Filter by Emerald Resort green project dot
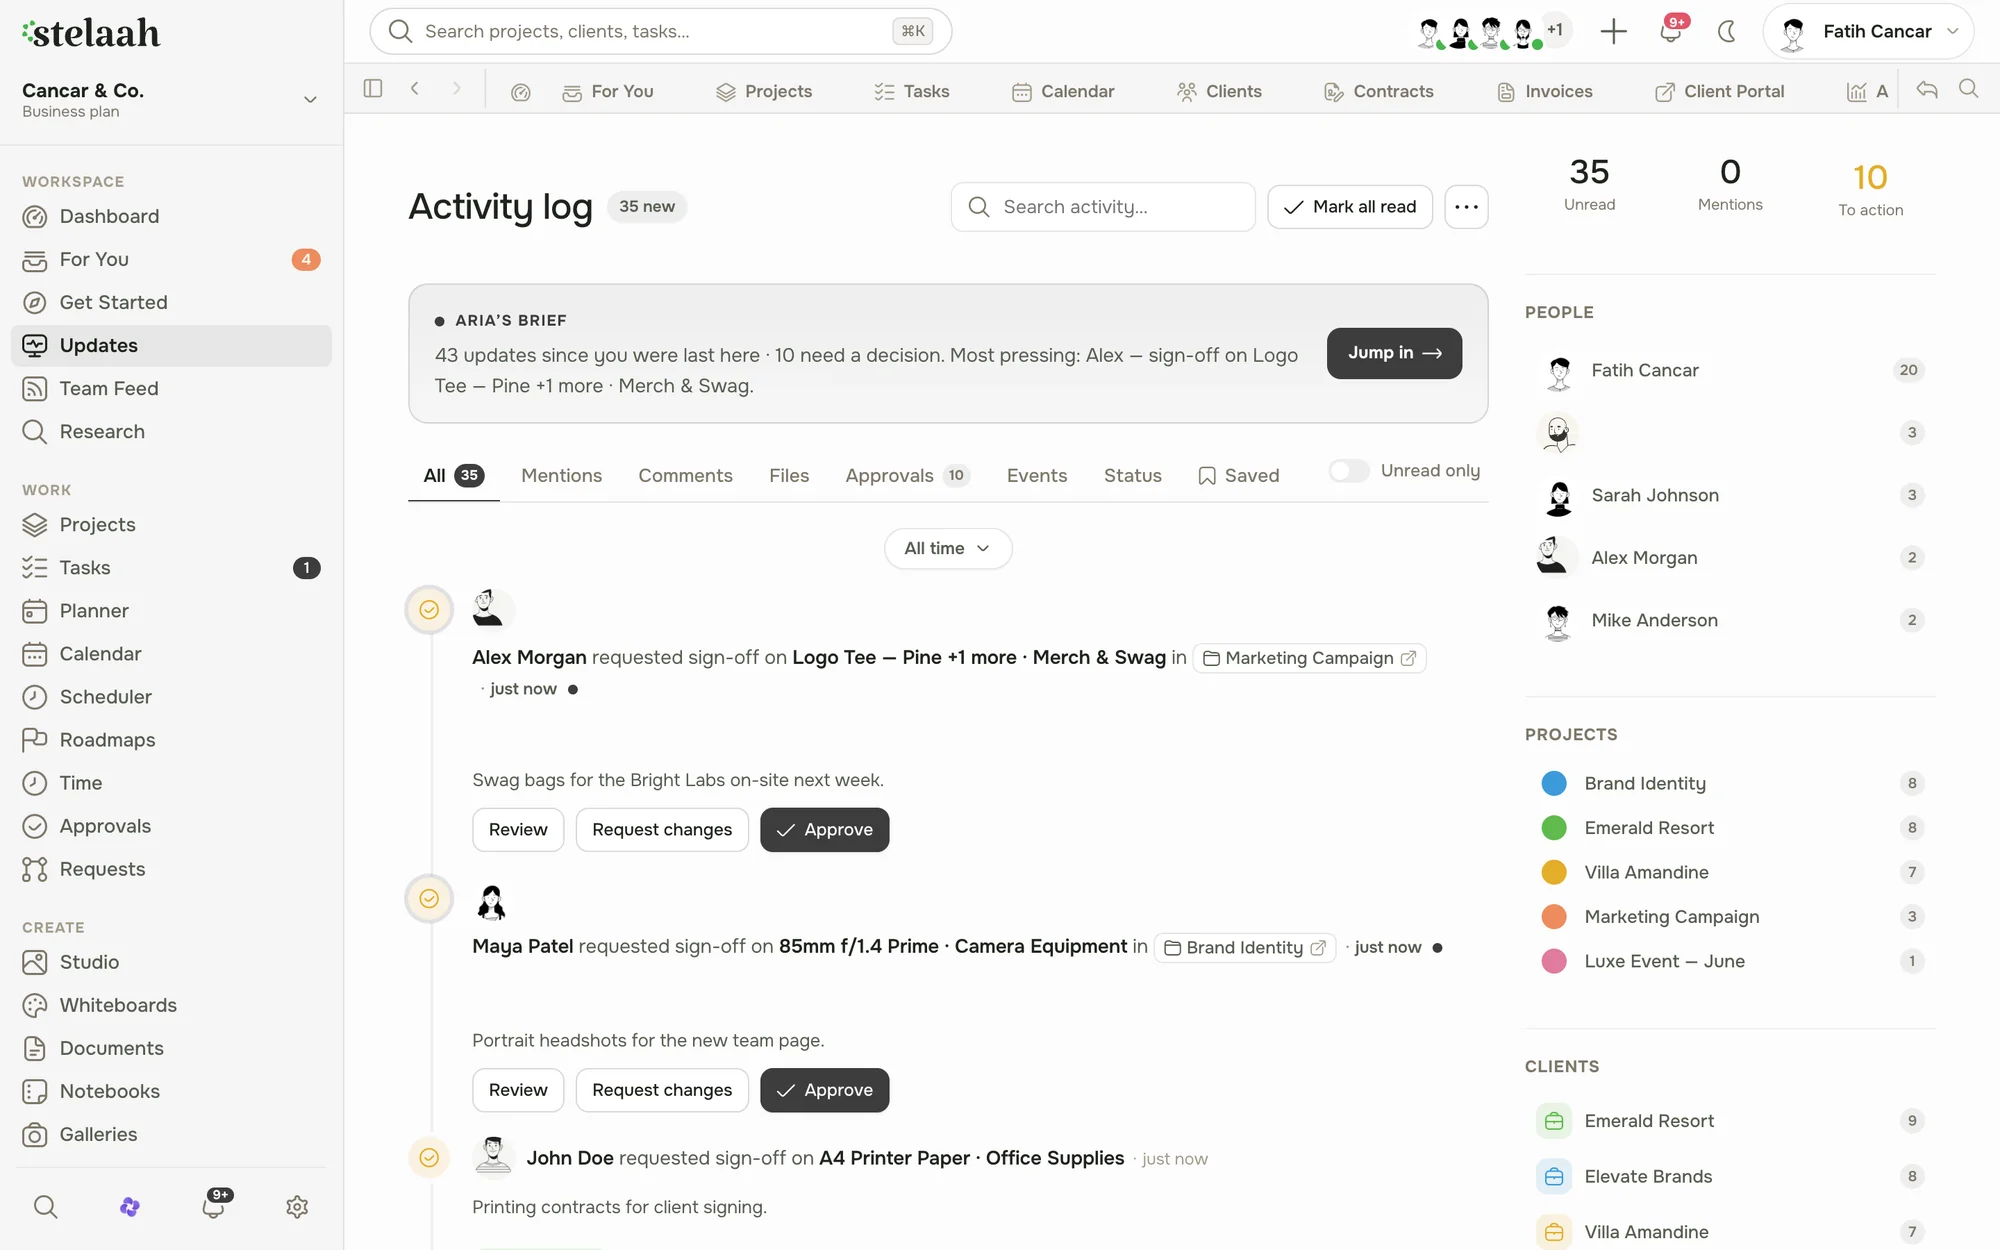Viewport: 2000px width, 1250px height. (x=1553, y=827)
